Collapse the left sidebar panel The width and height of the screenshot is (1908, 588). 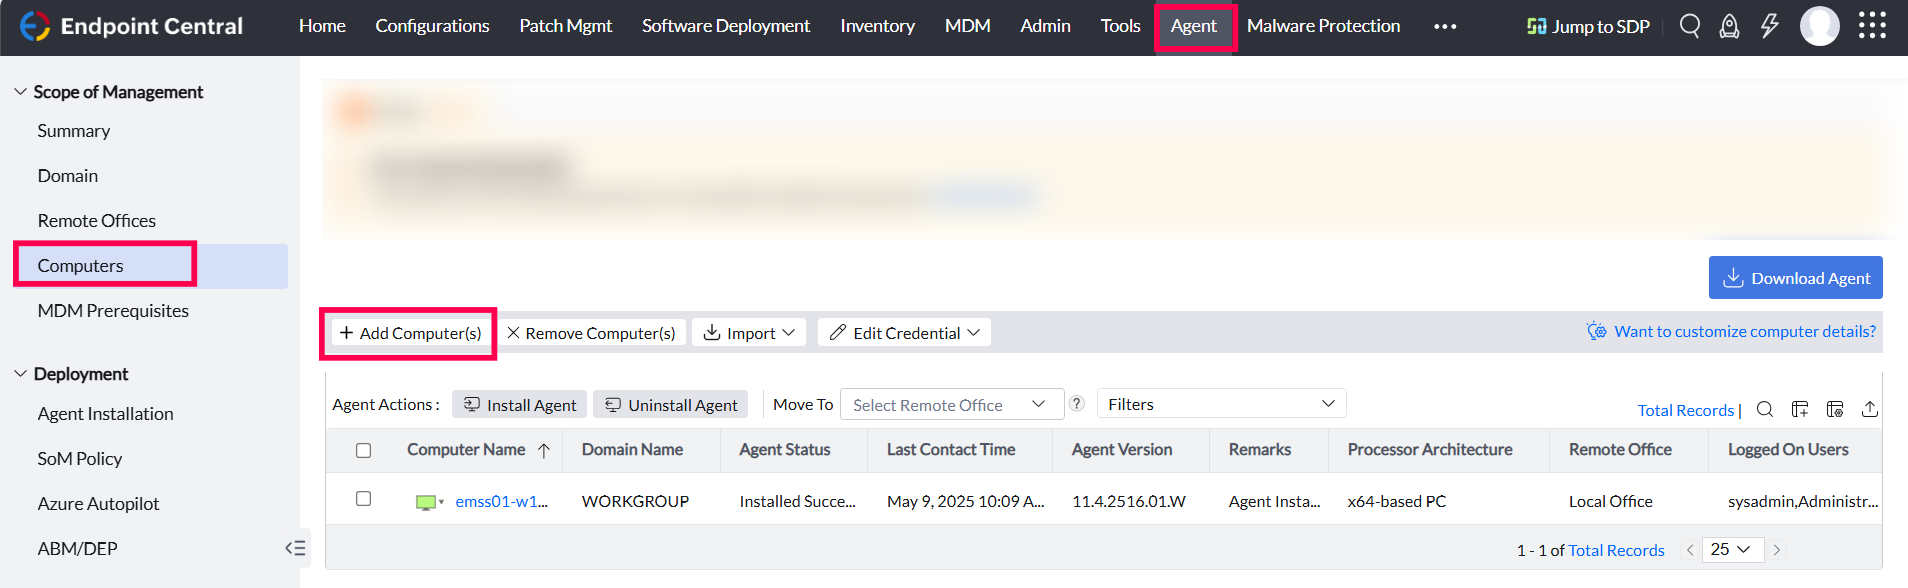coord(295,548)
